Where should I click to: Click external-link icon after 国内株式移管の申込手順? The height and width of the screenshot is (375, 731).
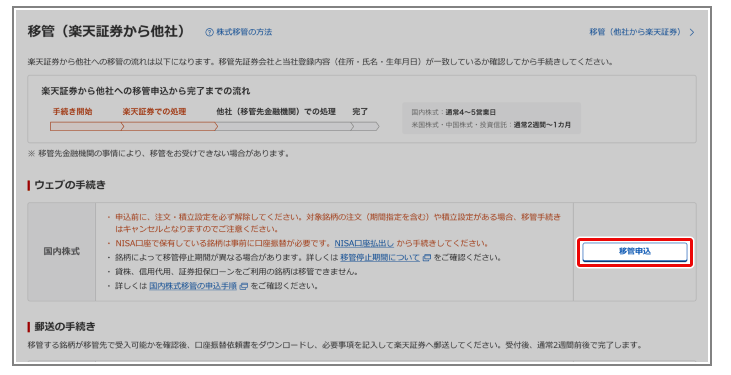(243, 286)
